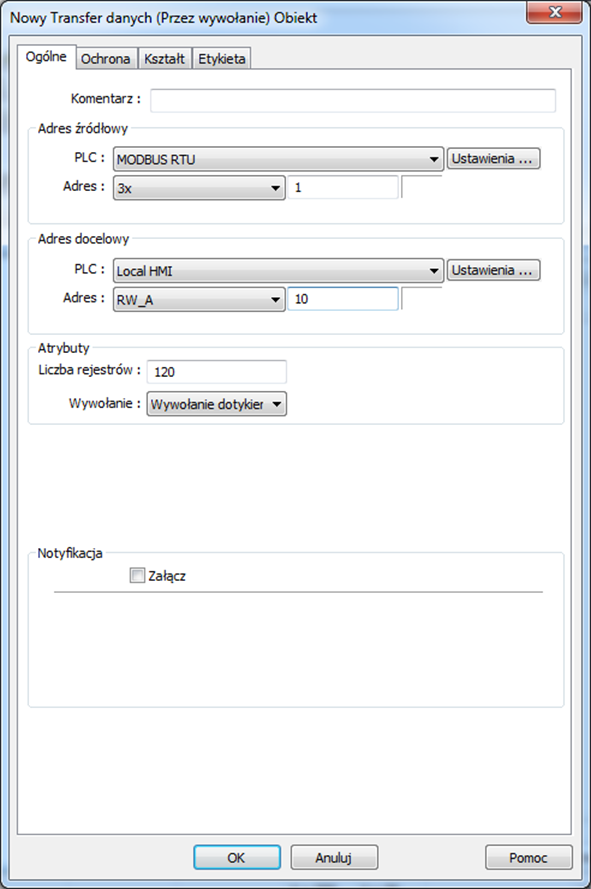Open destination PLC dropdown showing Local HMI

[x=278, y=270]
